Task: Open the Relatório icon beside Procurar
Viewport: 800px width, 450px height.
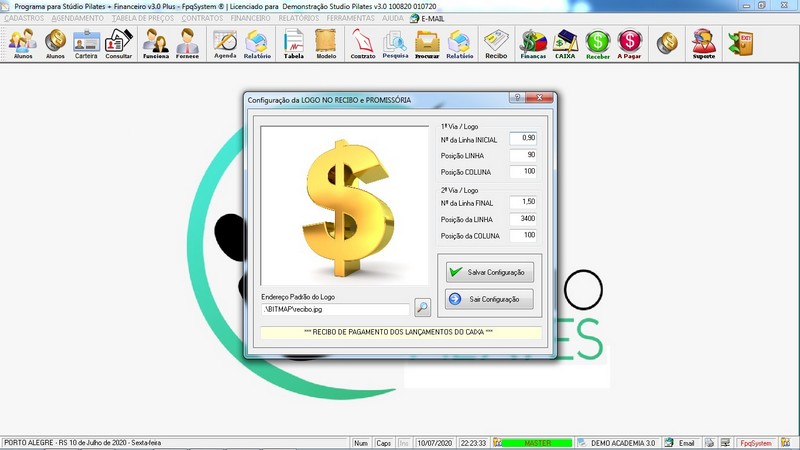Action: 460,44
